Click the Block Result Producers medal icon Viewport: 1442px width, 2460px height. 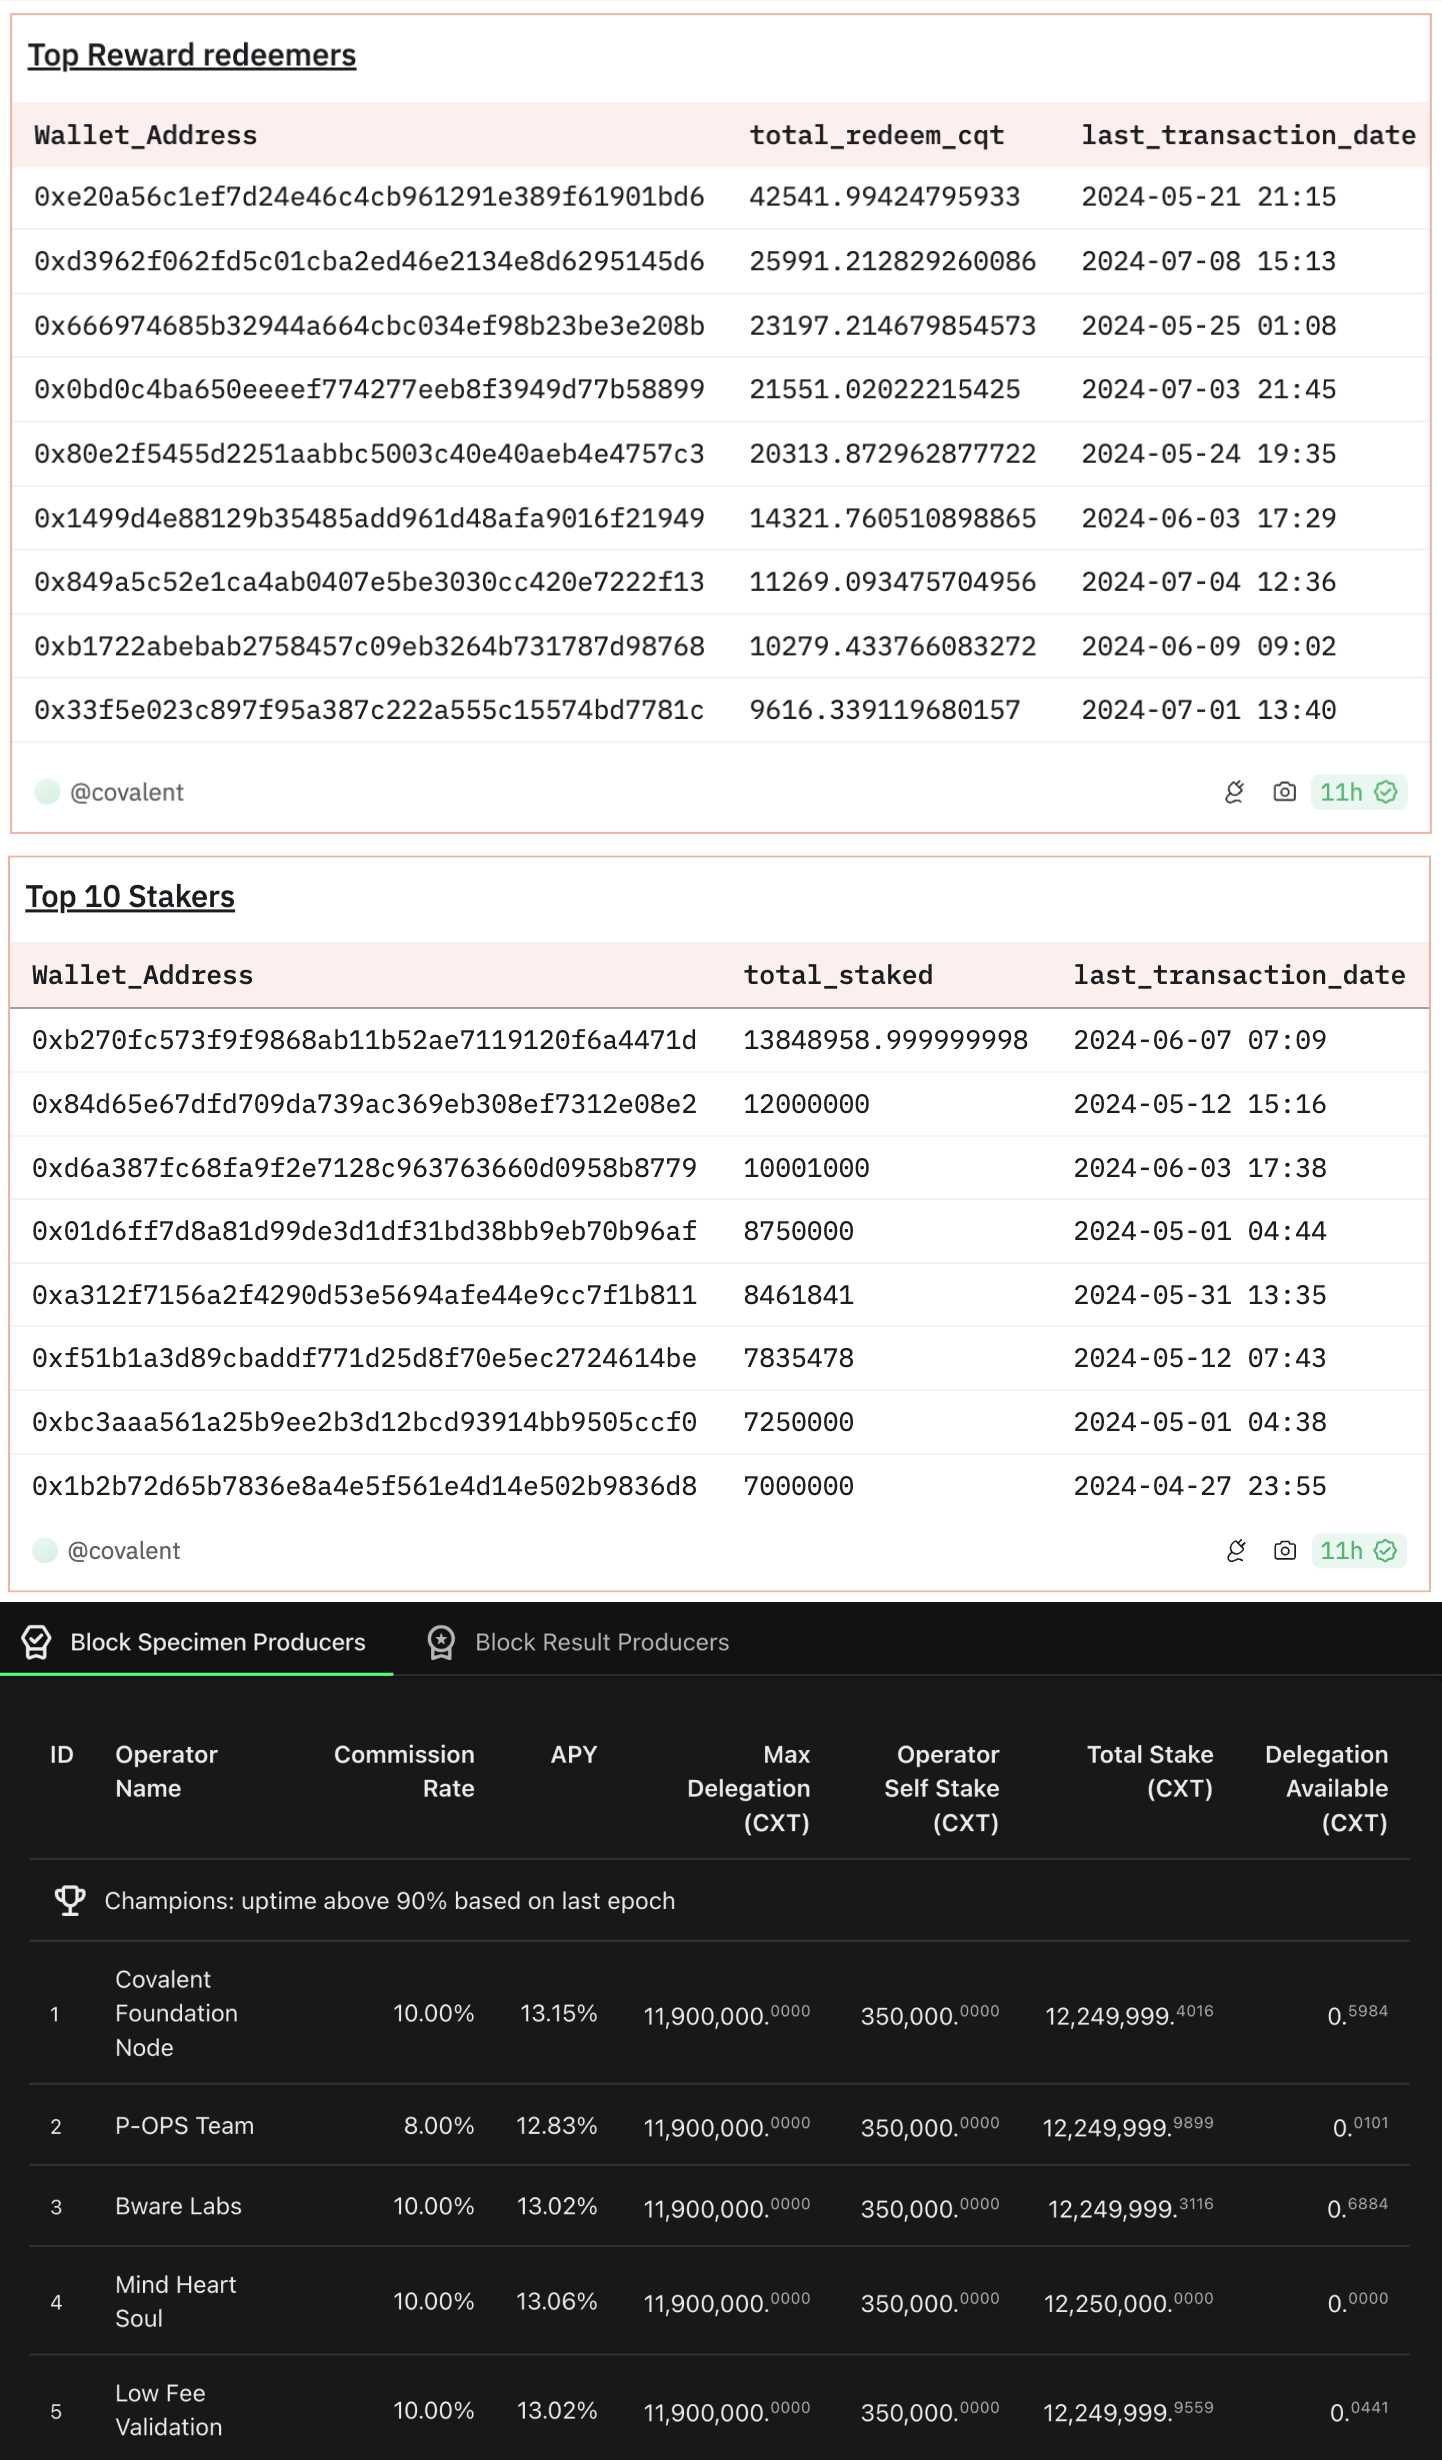441,1641
